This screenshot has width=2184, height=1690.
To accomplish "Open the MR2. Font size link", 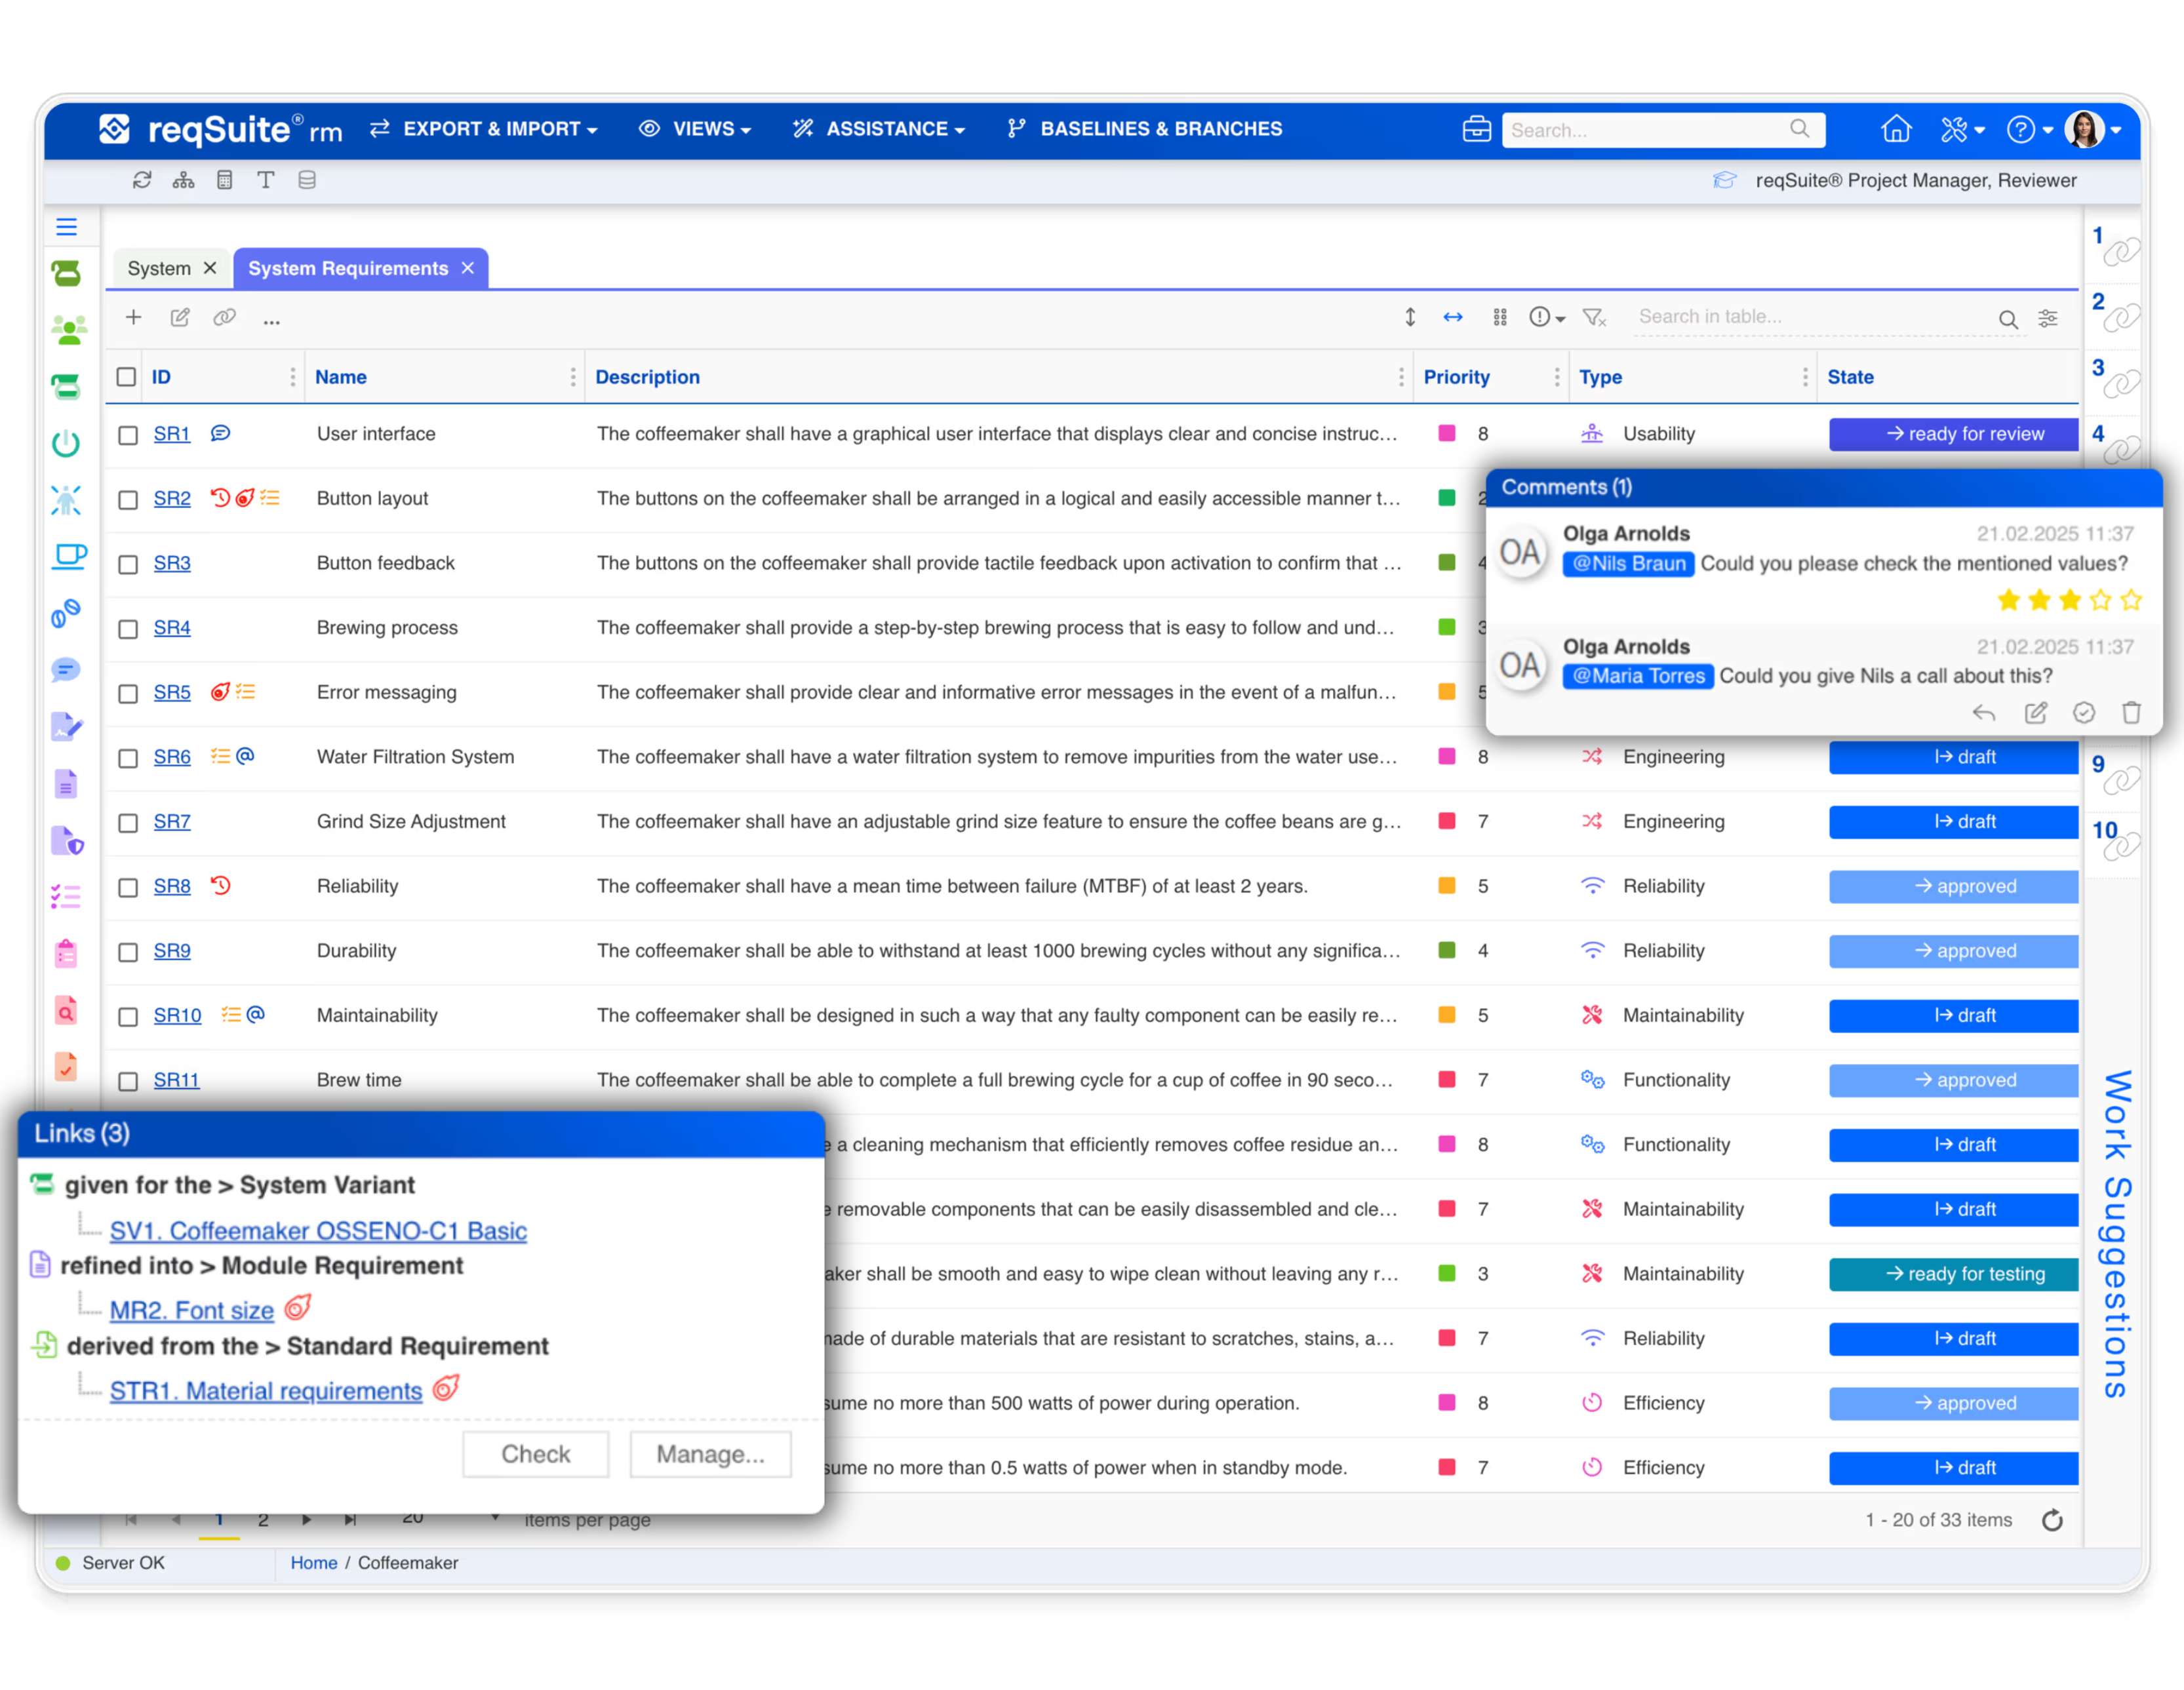I will click(191, 1310).
